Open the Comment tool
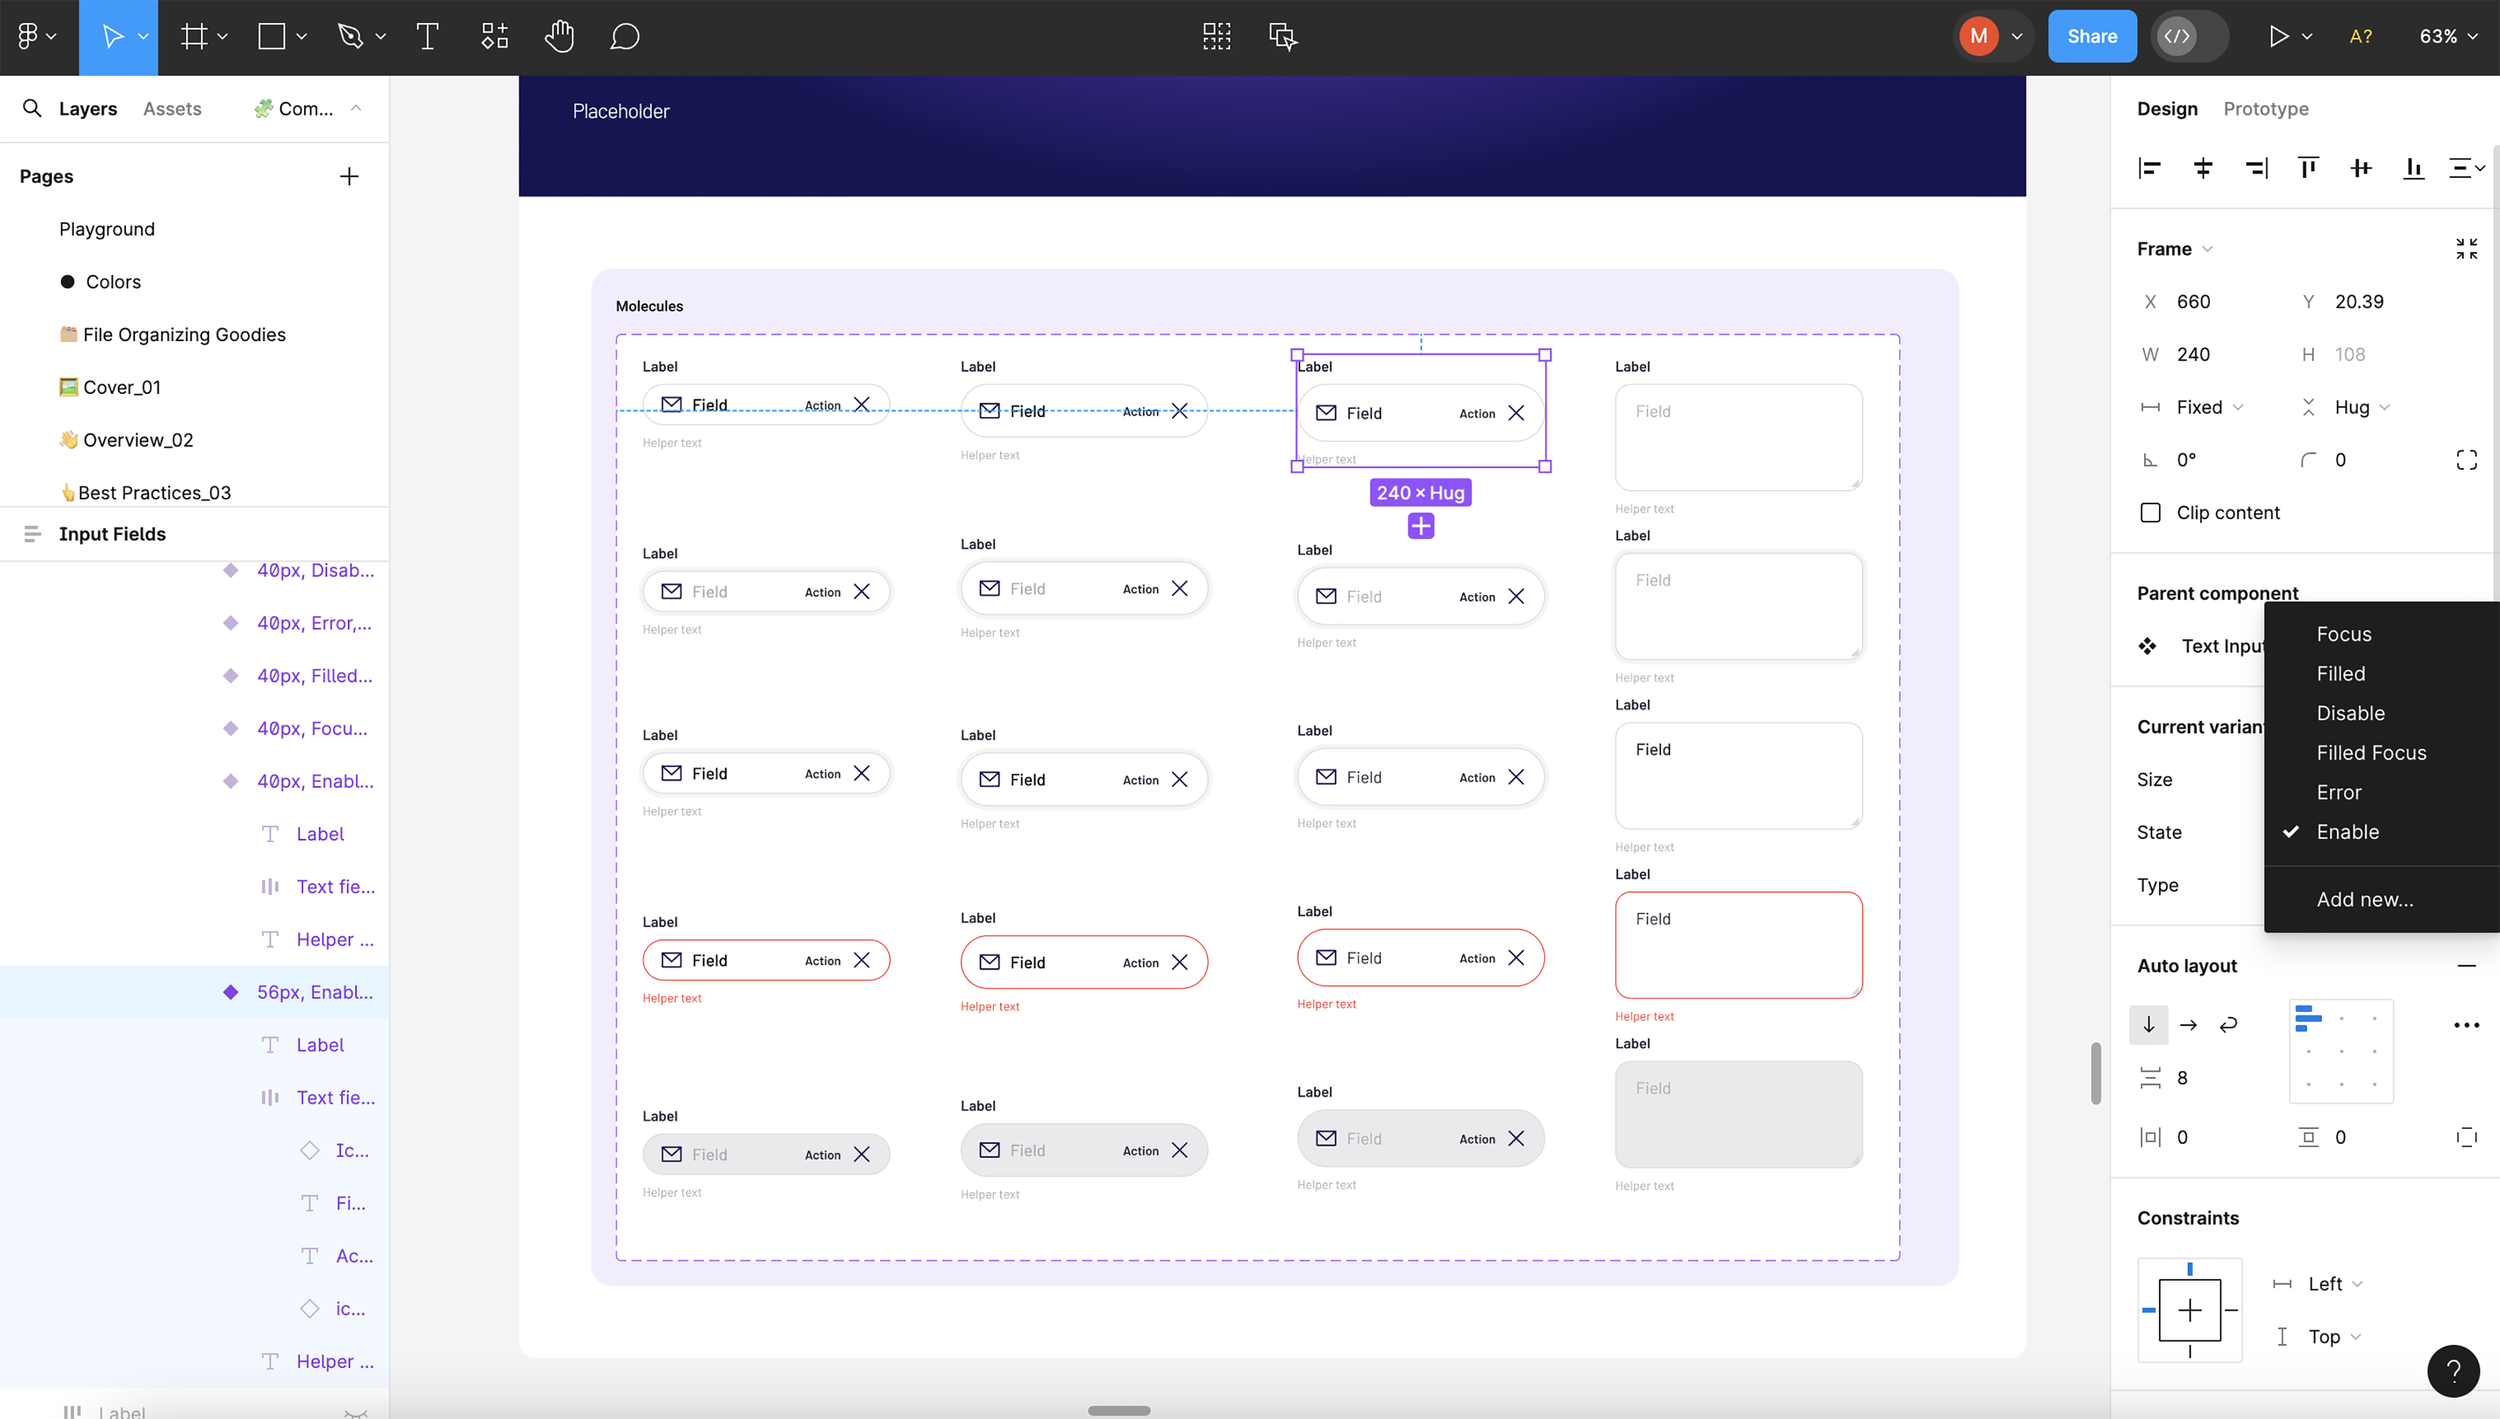Viewport: 2500px width, 1419px height. pos(624,37)
